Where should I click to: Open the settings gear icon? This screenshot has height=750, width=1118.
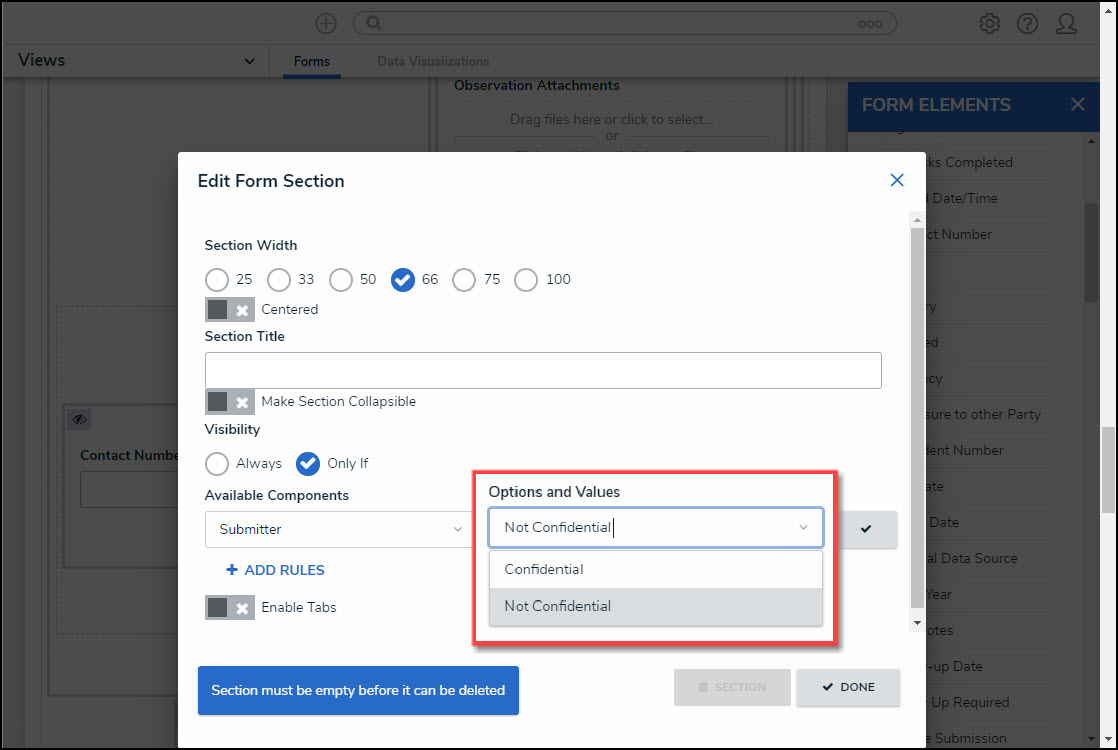pos(989,24)
